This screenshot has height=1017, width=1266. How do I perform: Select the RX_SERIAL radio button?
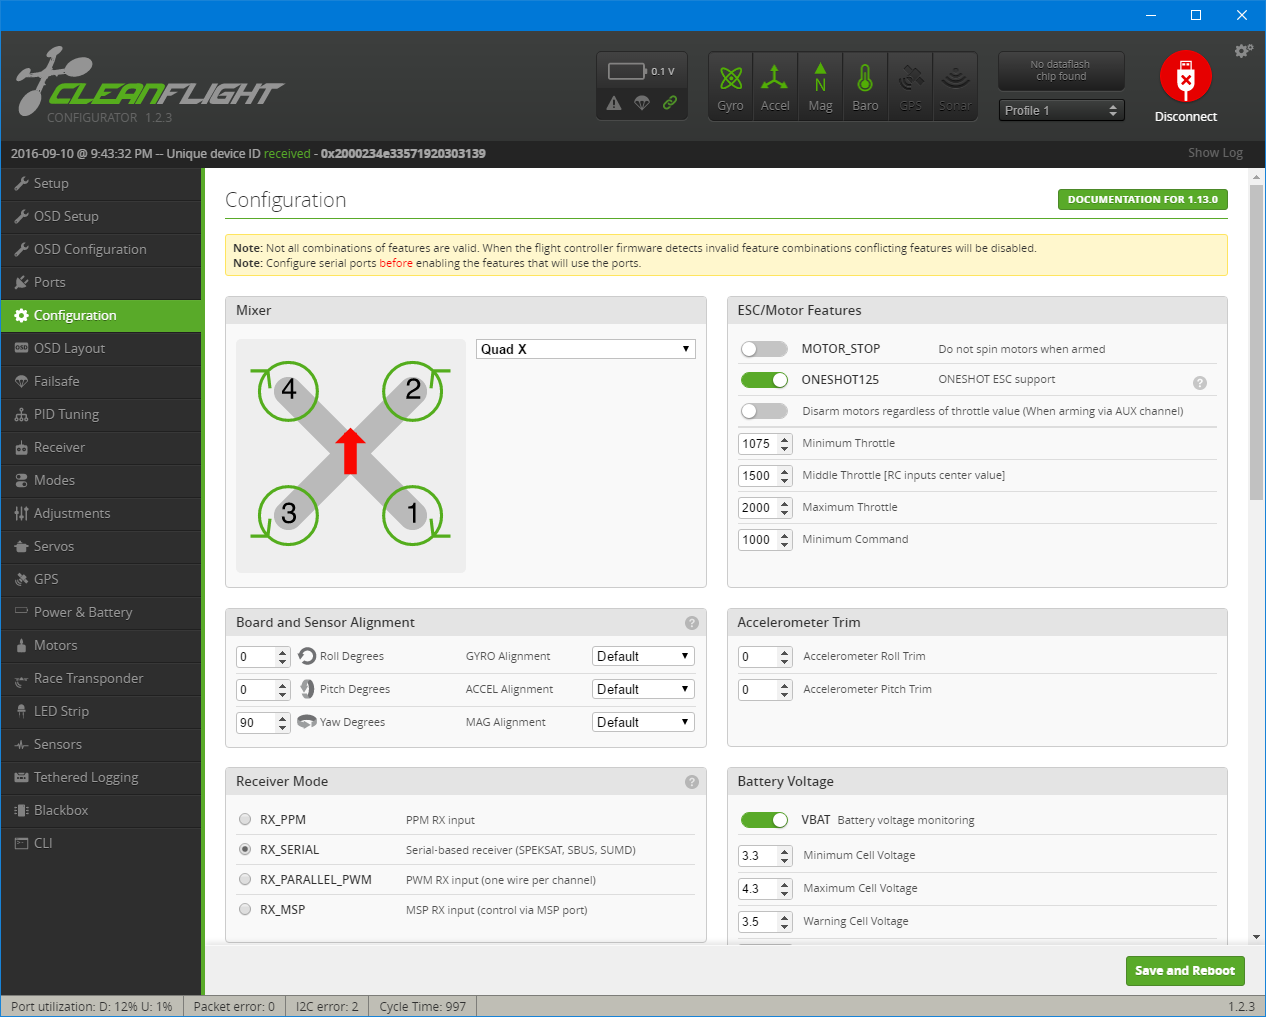pos(245,849)
